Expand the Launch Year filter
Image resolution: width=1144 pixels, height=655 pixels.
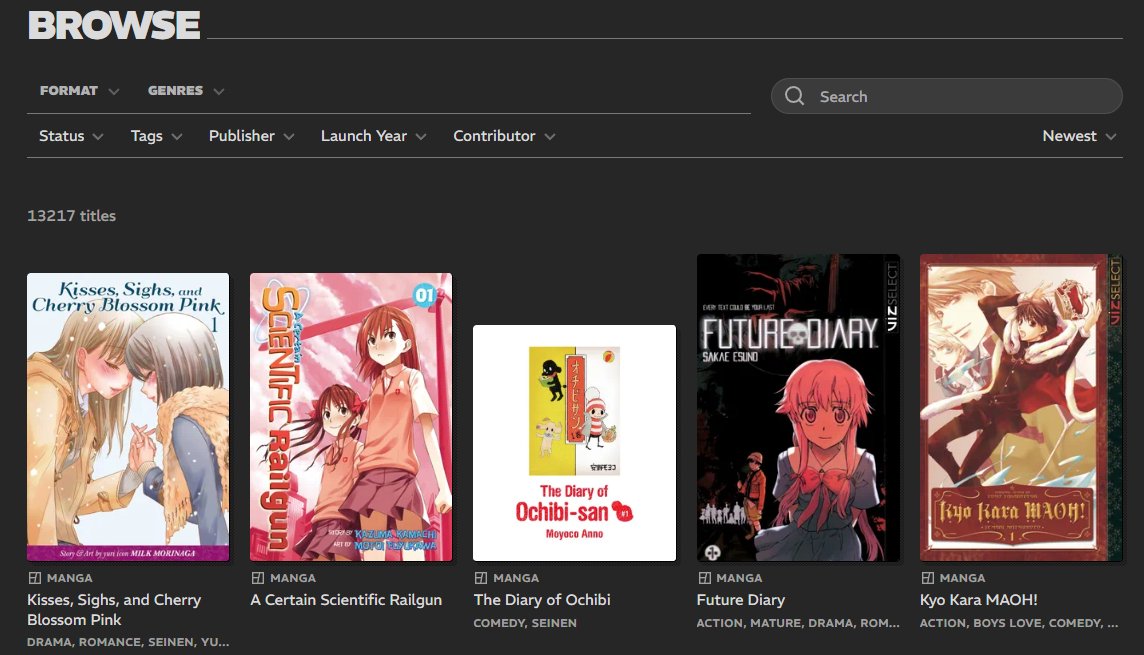coord(373,136)
